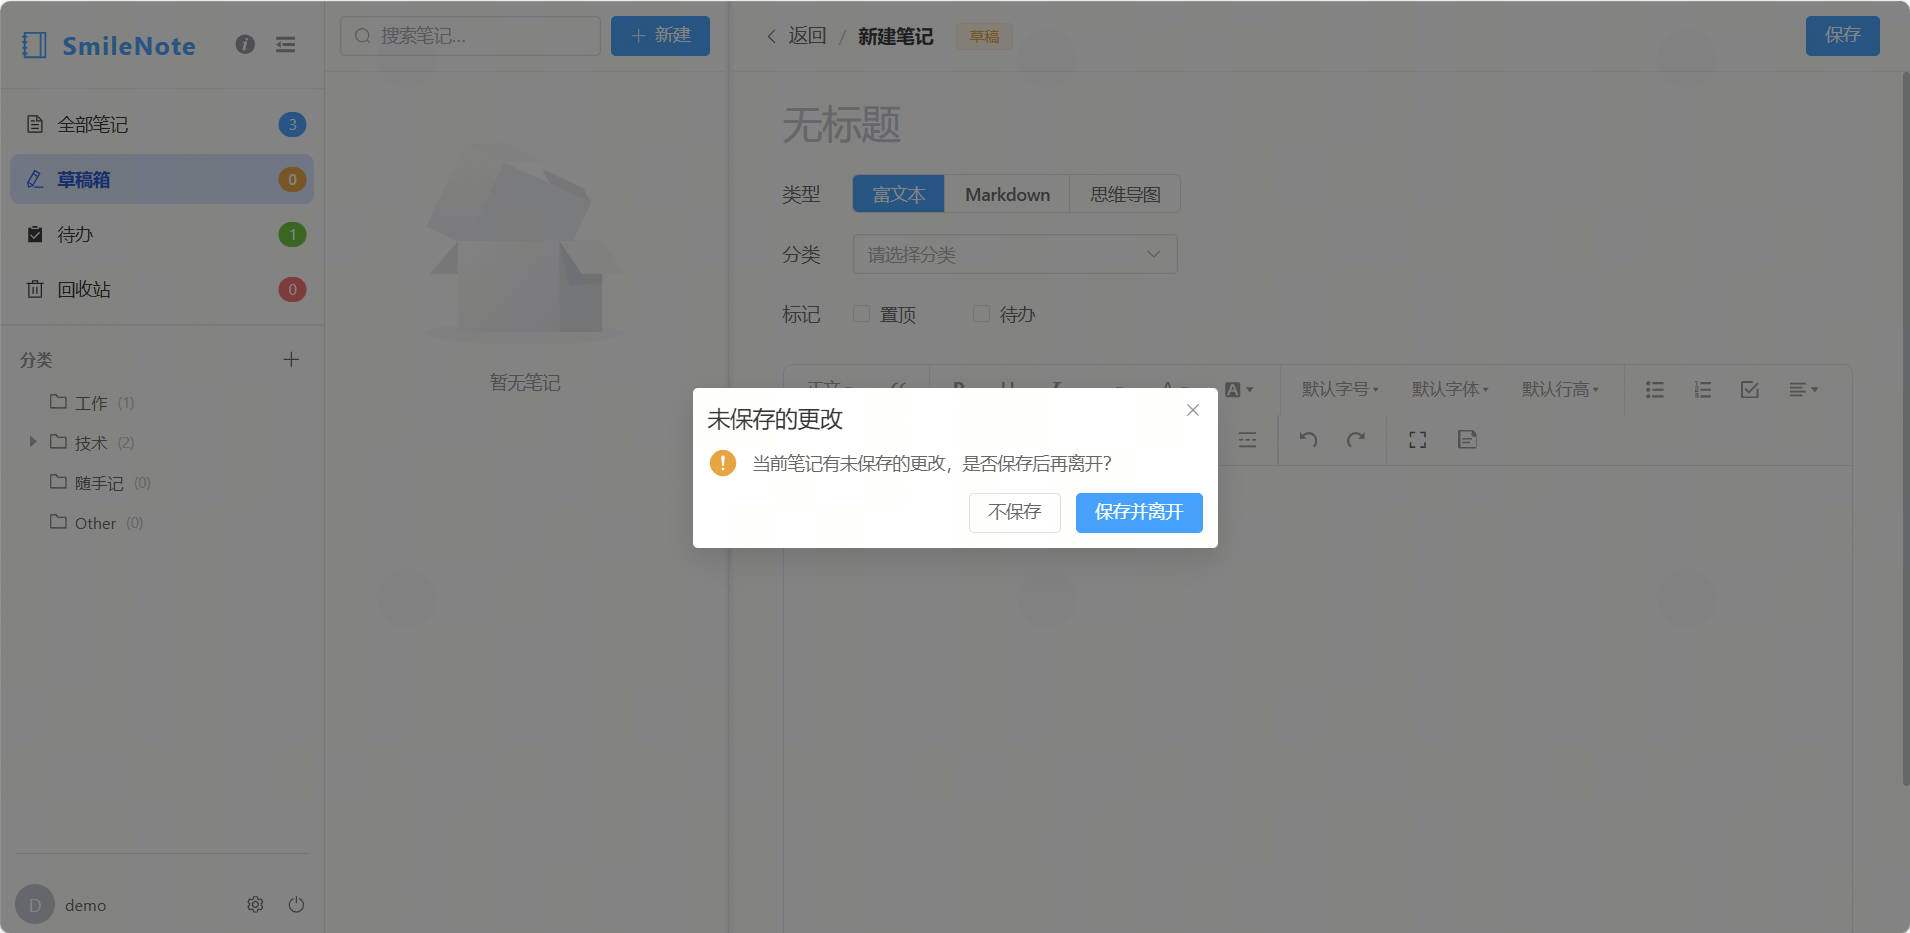This screenshot has width=1910, height=933.
Task: Open the 默认字号 font size dropdown
Action: [1340, 389]
